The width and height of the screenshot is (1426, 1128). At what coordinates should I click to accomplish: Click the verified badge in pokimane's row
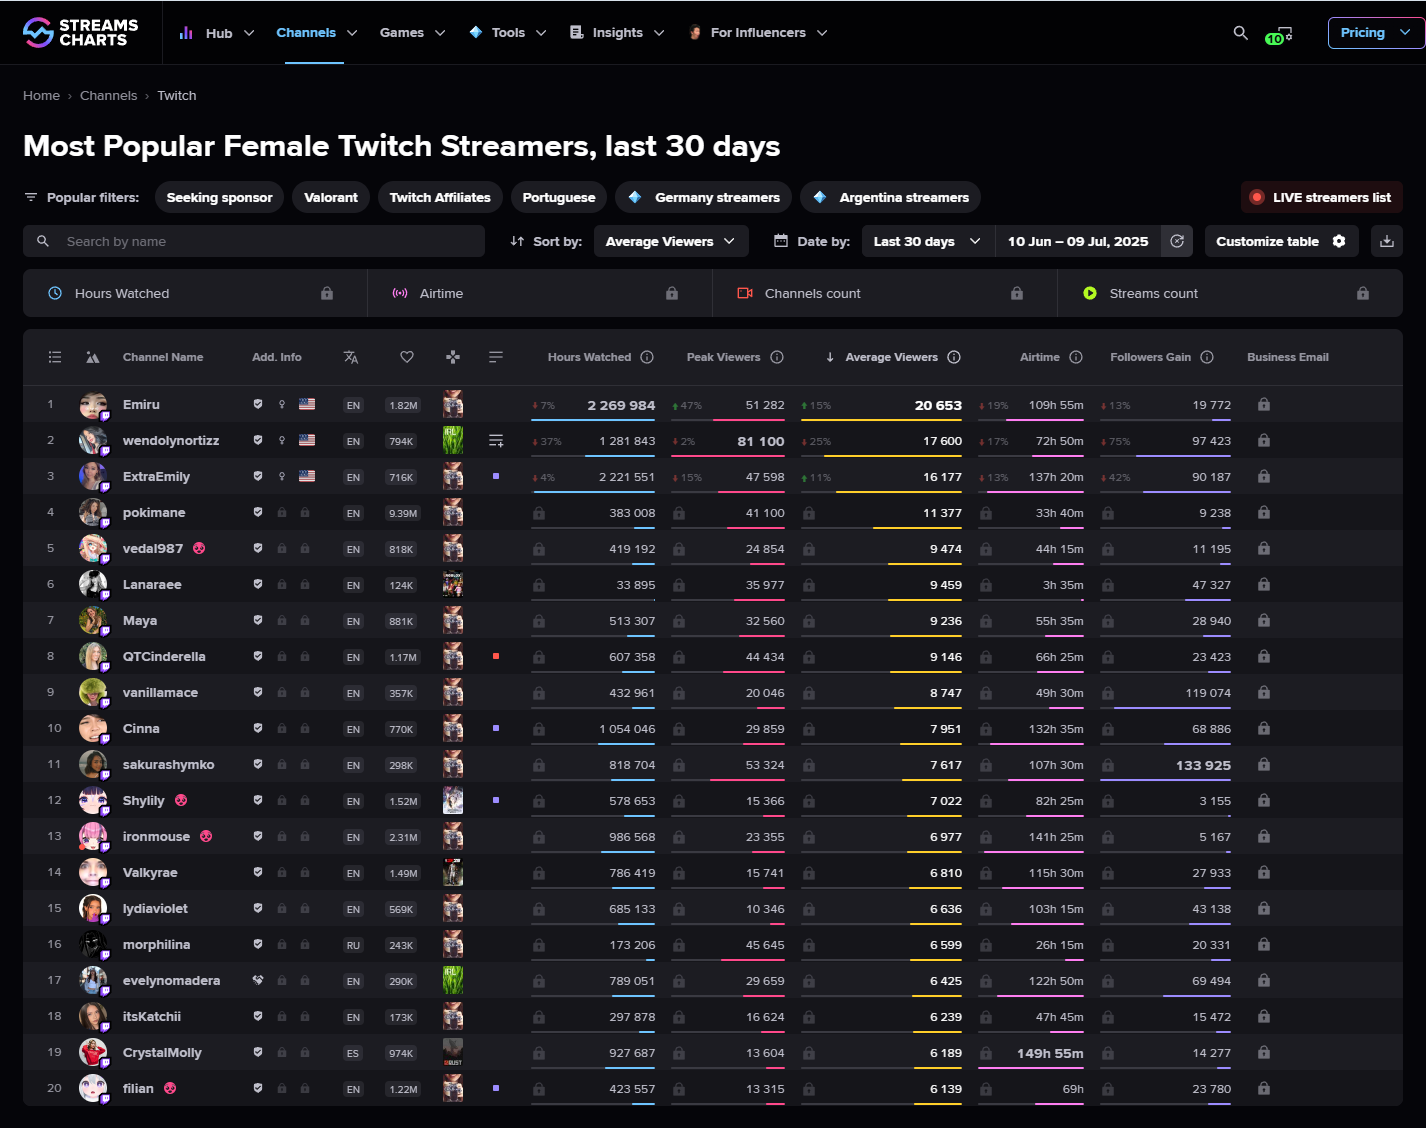(x=258, y=512)
